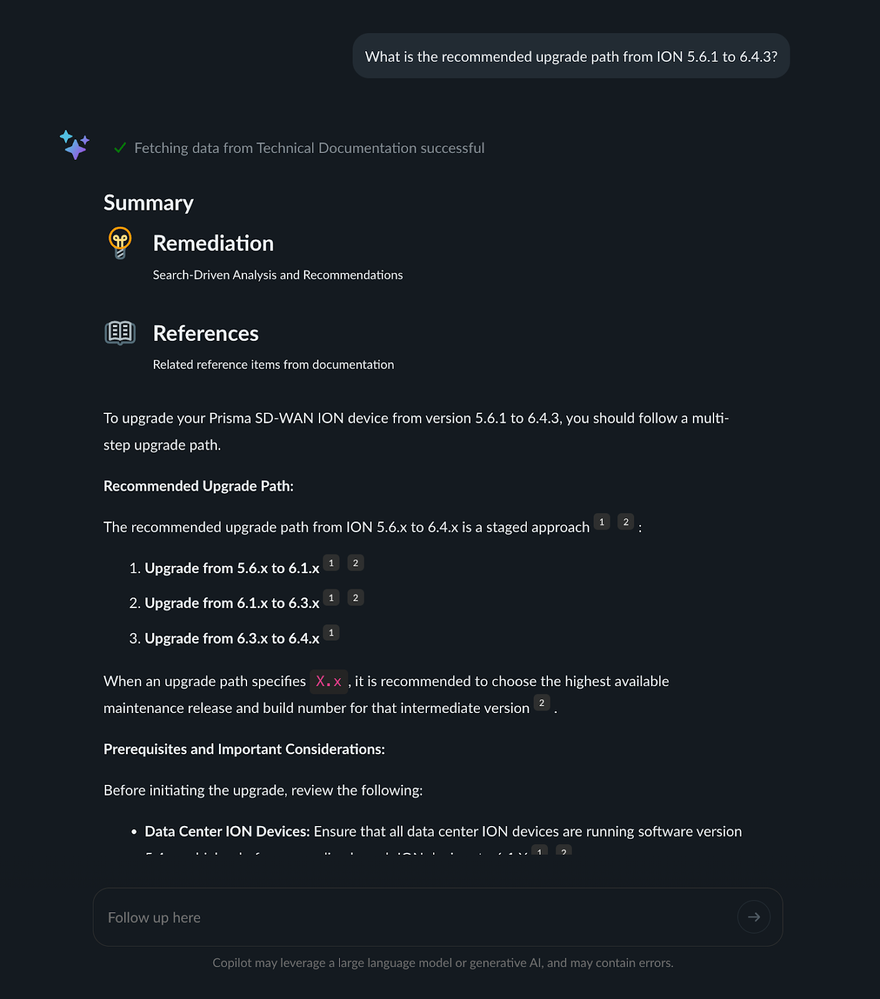Click the lightbulb icon beside Remediation
This screenshot has height=999, width=880.
(x=120, y=242)
